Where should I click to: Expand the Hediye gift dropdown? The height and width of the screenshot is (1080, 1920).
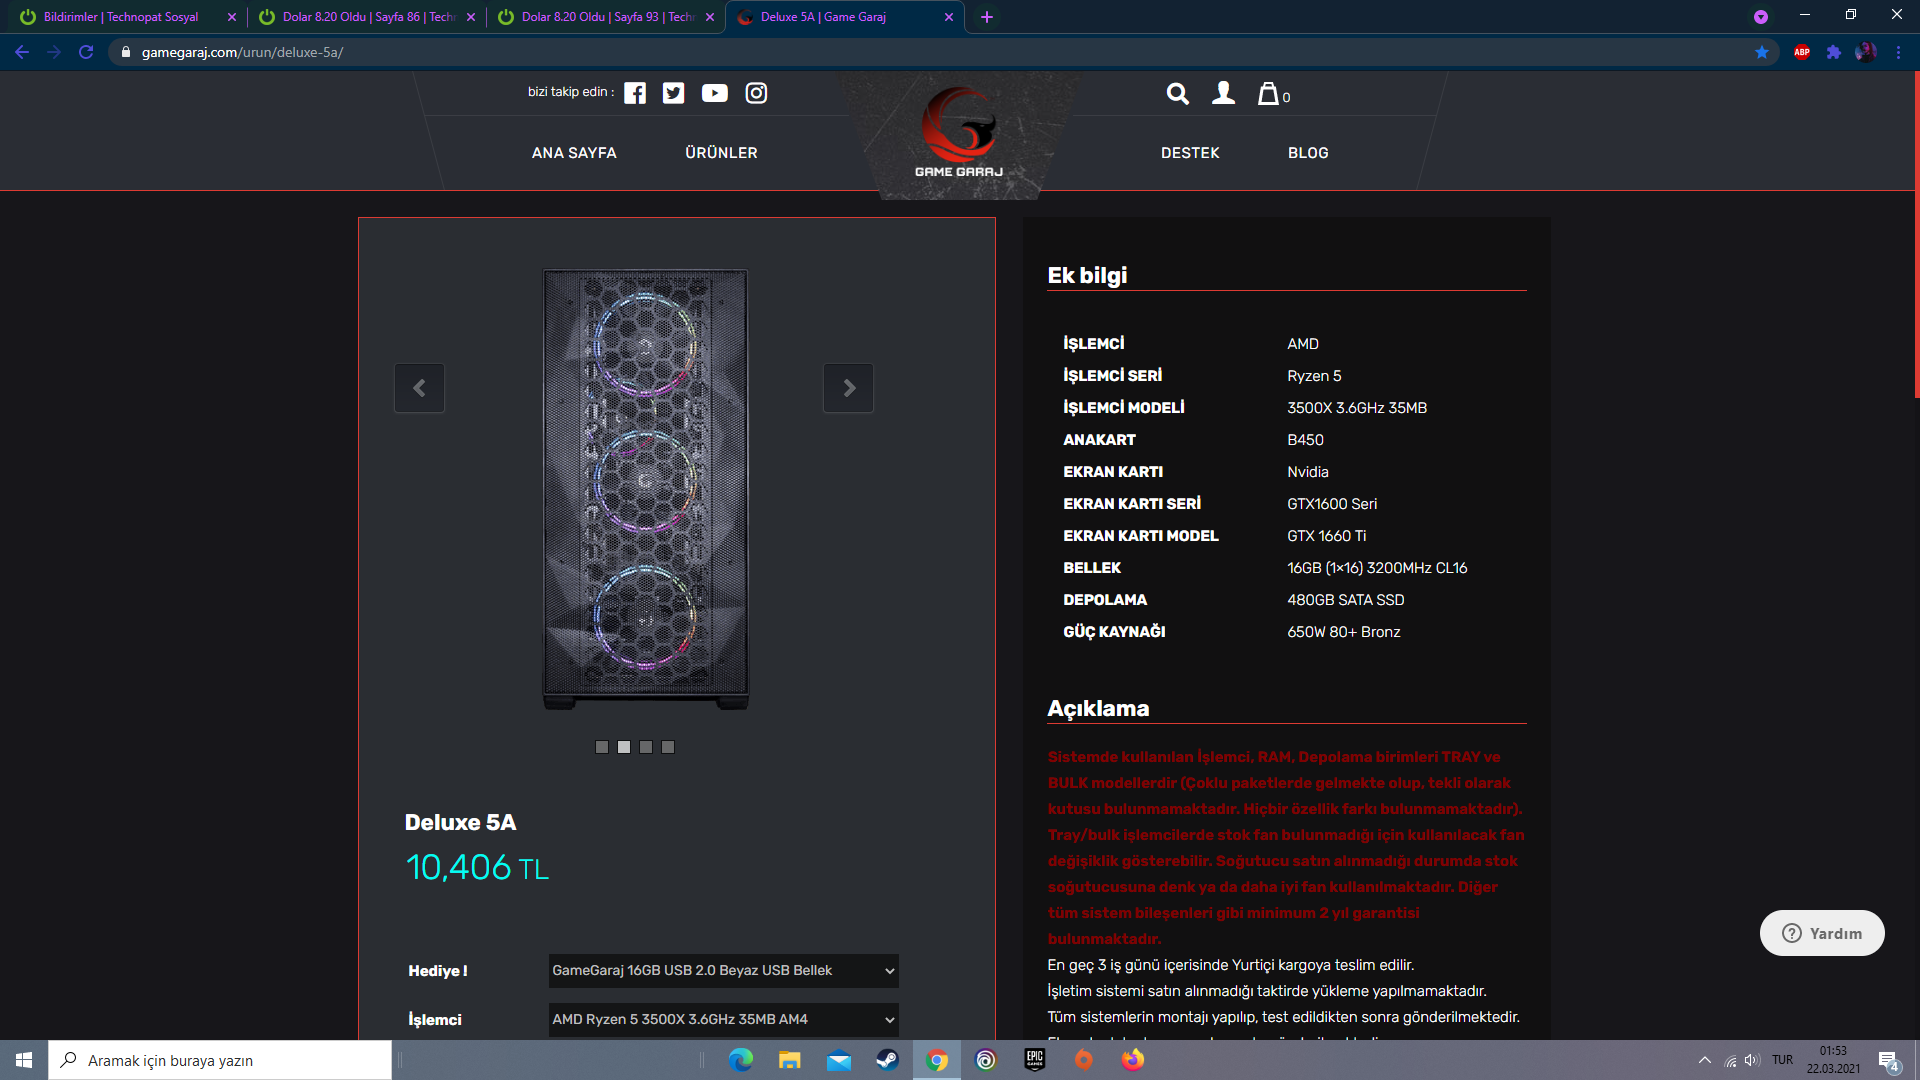[723, 970]
